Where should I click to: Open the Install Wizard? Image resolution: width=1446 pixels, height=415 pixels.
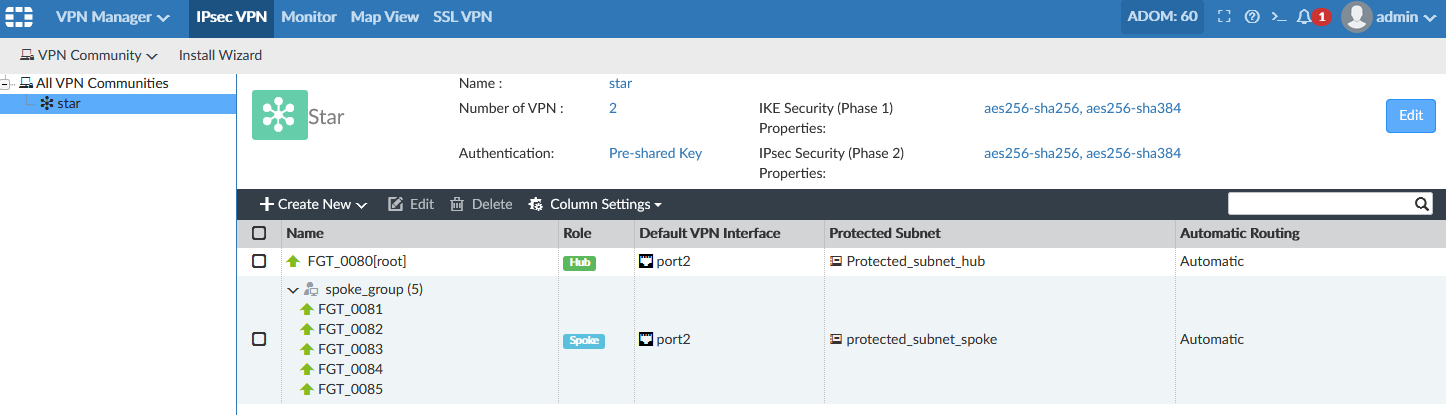pyautogui.click(x=220, y=55)
